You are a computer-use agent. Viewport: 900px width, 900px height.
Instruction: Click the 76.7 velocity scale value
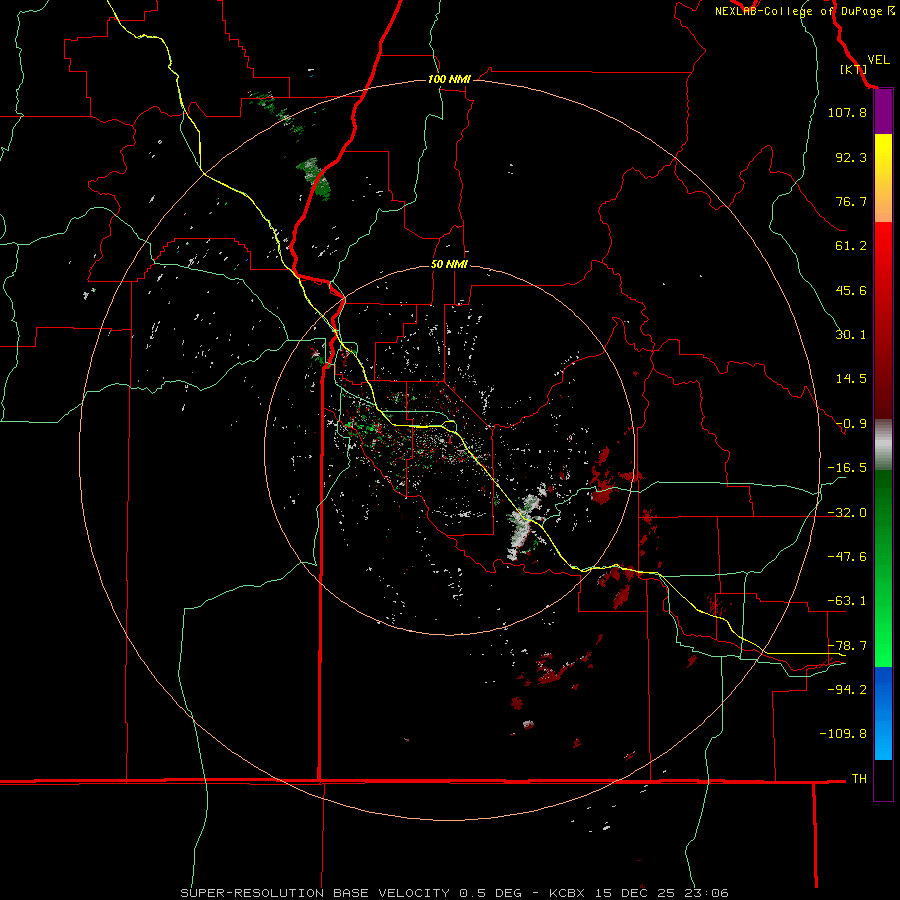click(x=851, y=201)
